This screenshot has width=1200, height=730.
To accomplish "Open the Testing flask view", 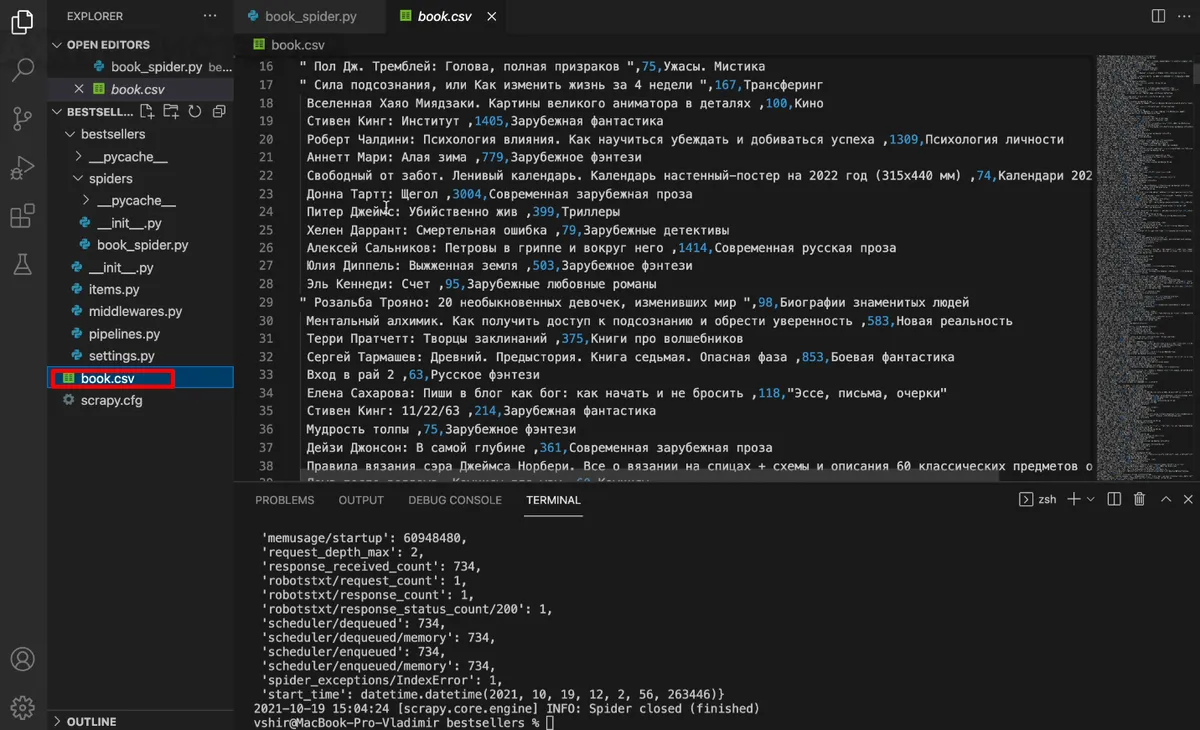I will [x=22, y=264].
